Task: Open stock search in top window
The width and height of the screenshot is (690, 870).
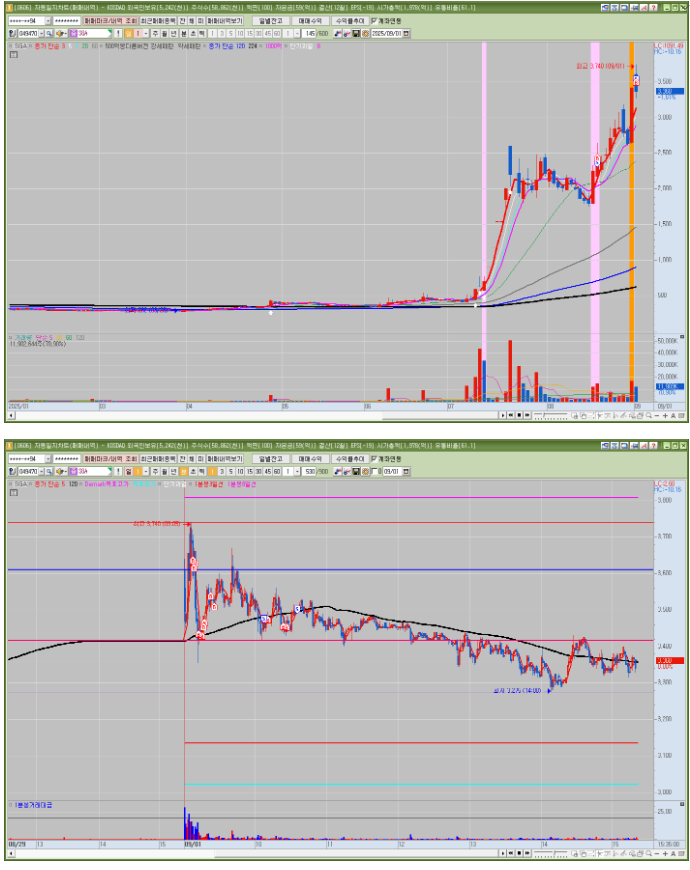Action: (x=49, y=33)
